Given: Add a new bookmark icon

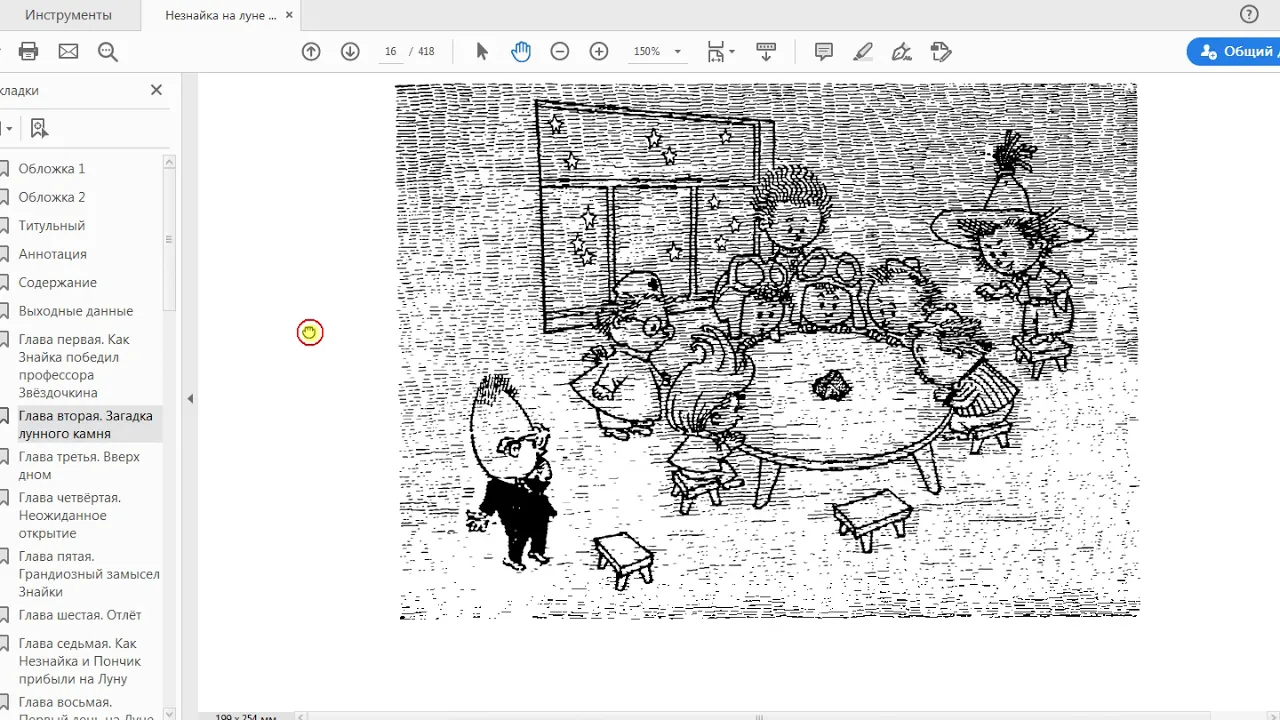Looking at the screenshot, I should (x=39, y=128).
